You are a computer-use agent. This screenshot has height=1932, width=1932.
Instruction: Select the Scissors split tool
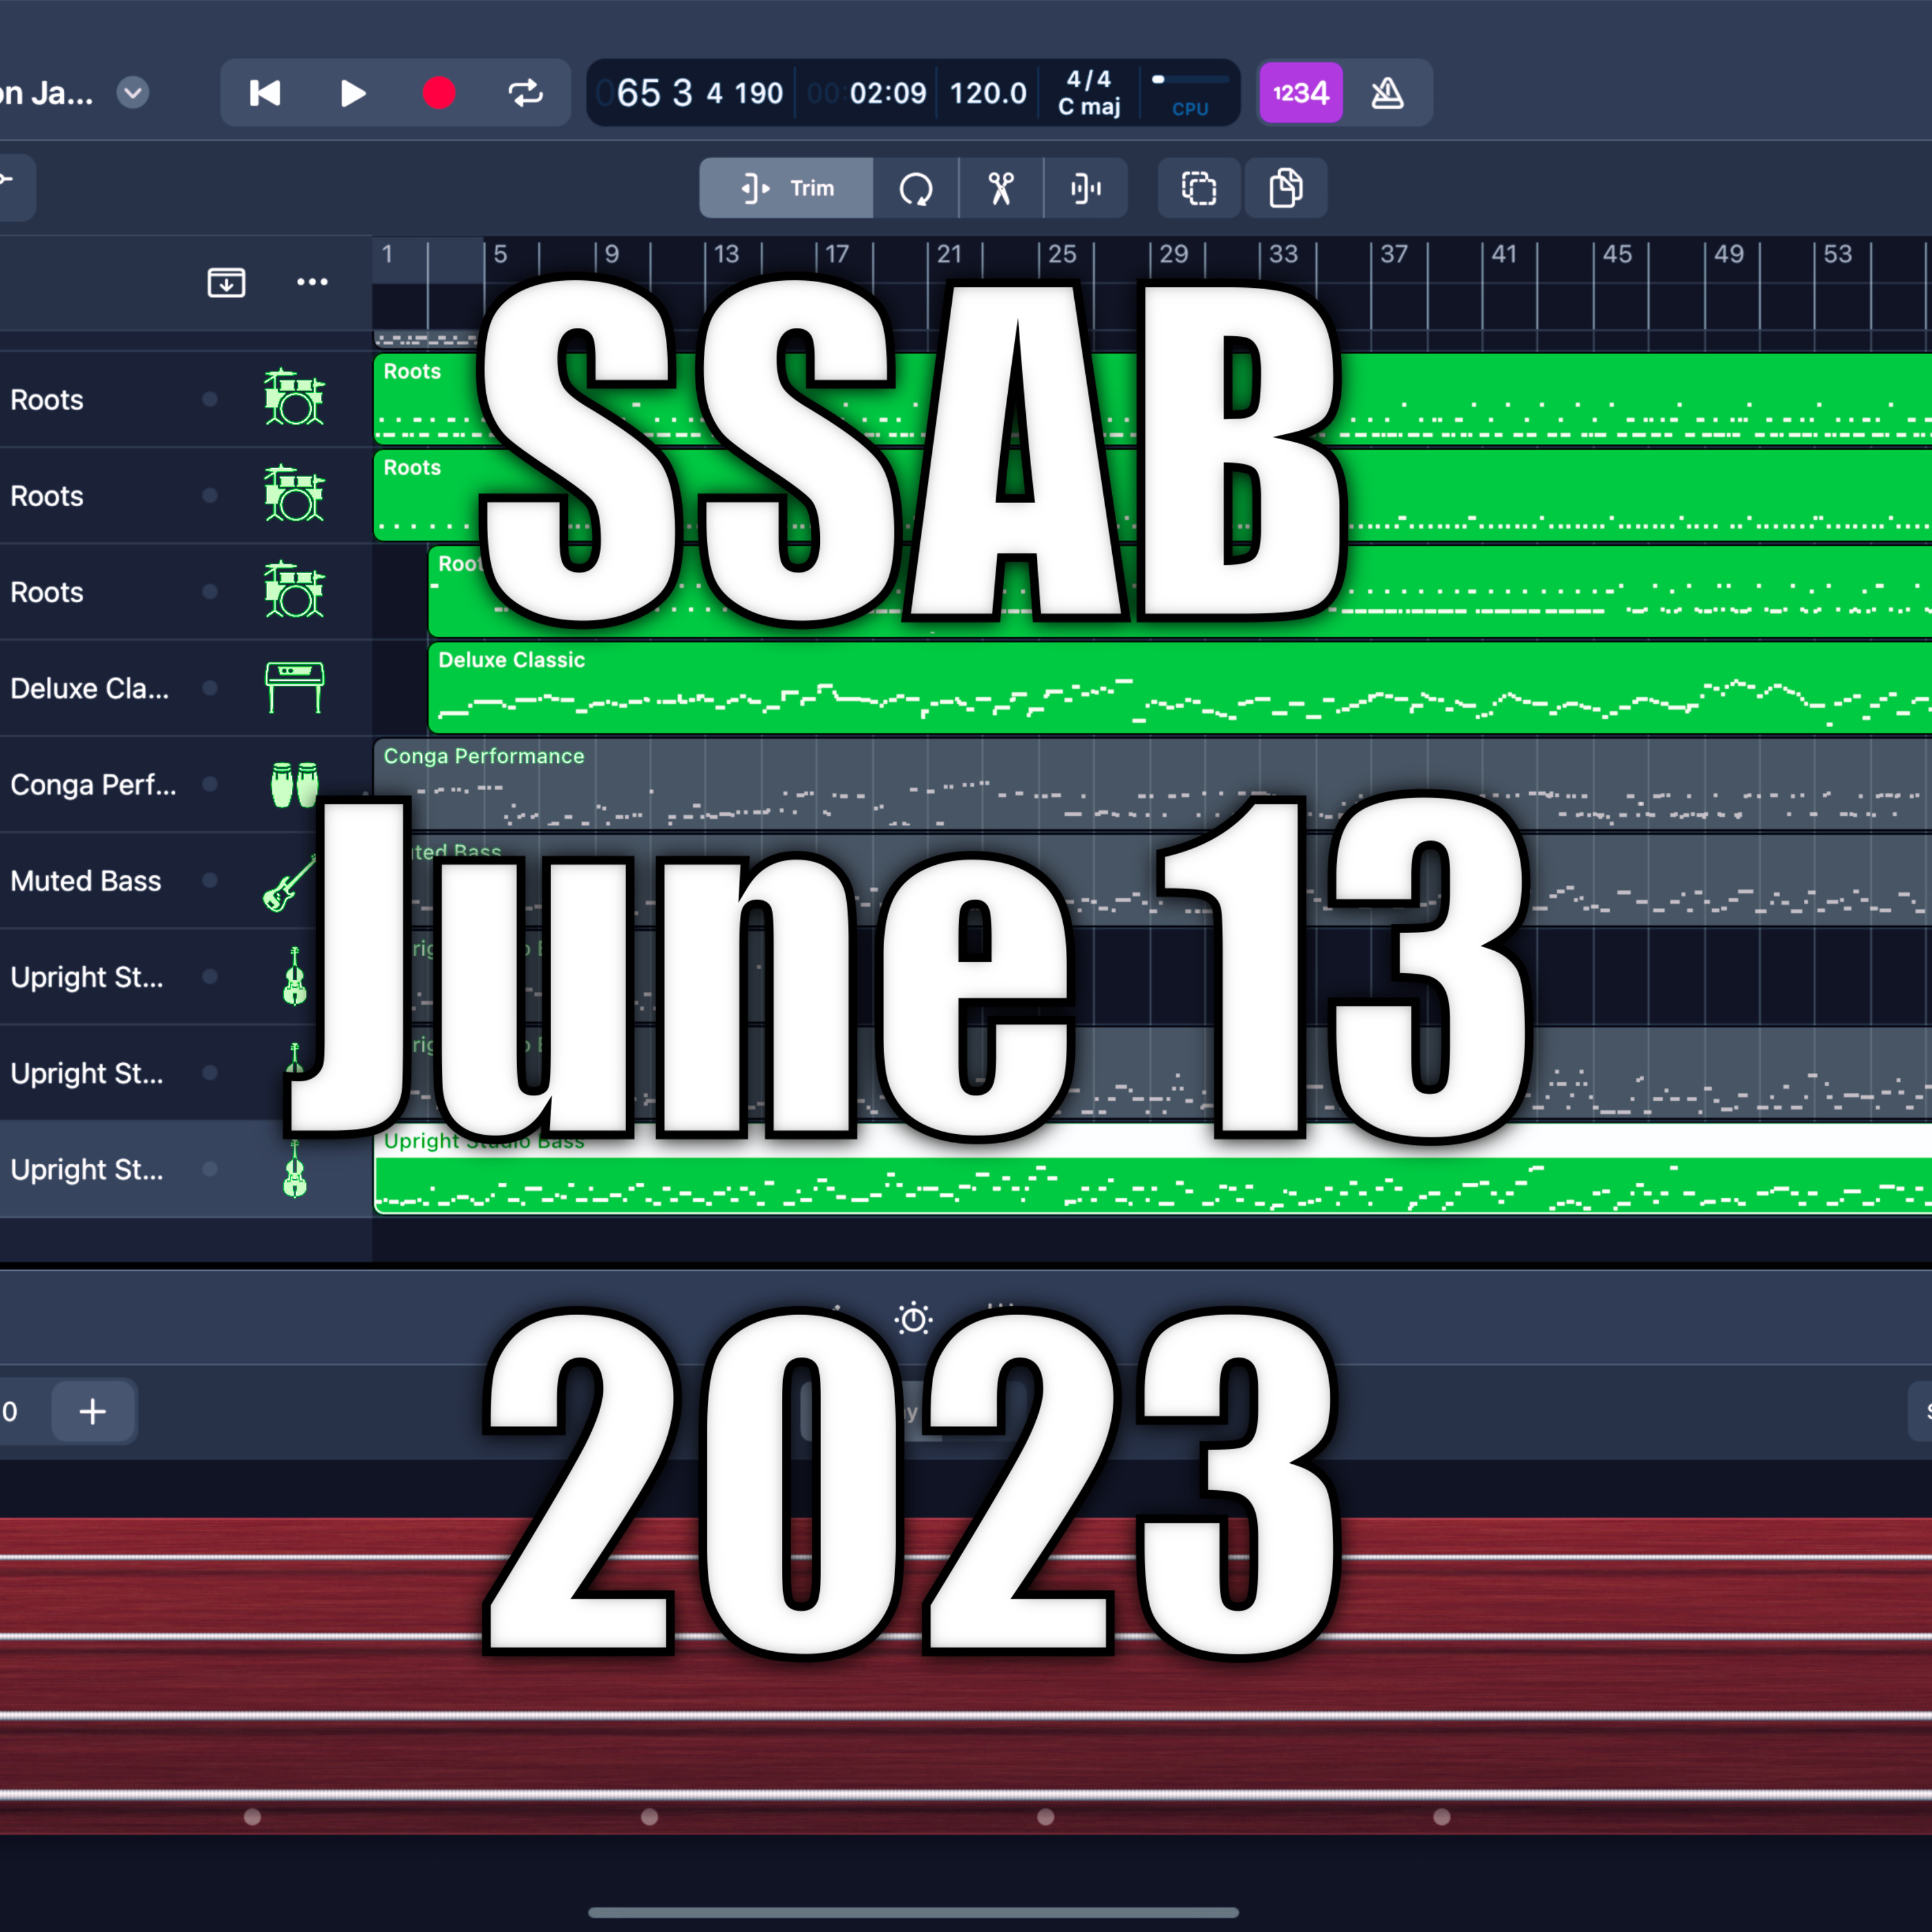1001,188
